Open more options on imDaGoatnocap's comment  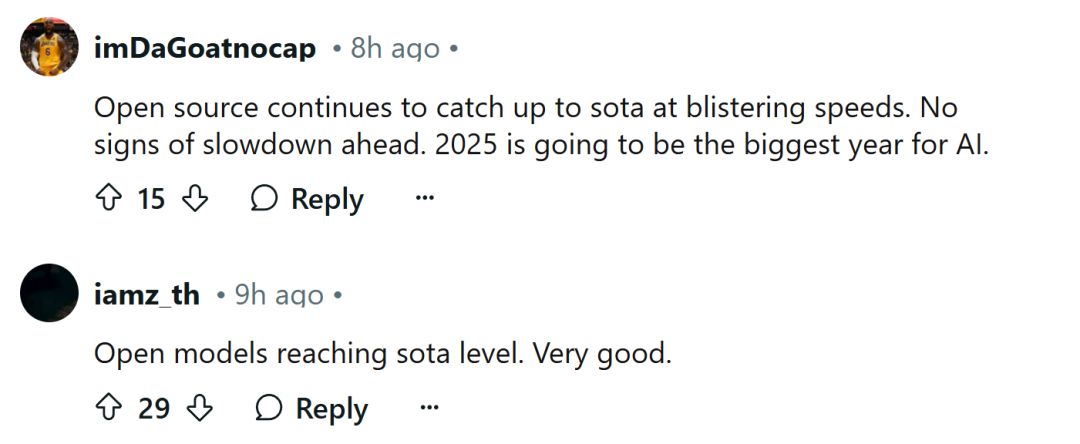tap(425, 199)
